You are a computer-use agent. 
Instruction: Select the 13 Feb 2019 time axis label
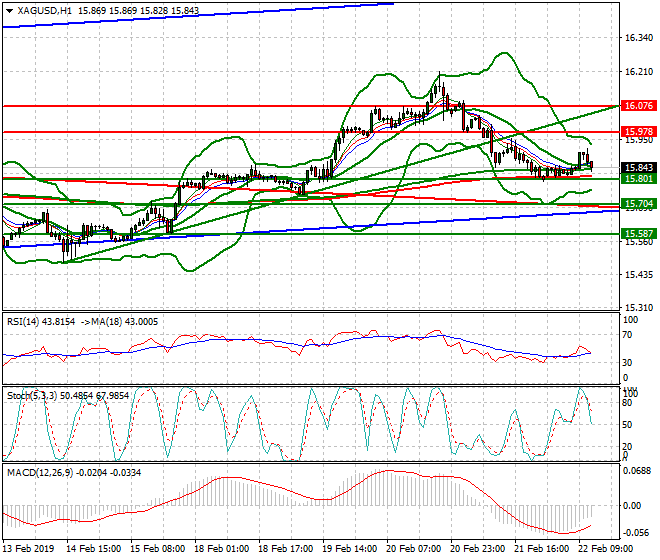28,549
